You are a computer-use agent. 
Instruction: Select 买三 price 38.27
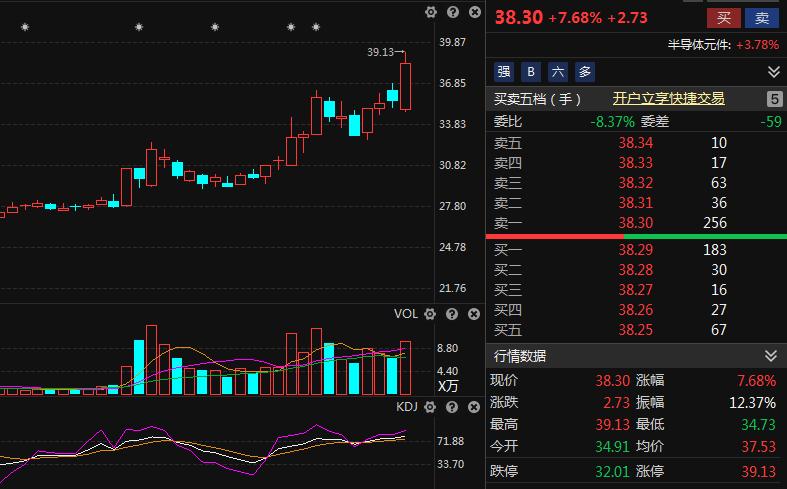[635, 290]
